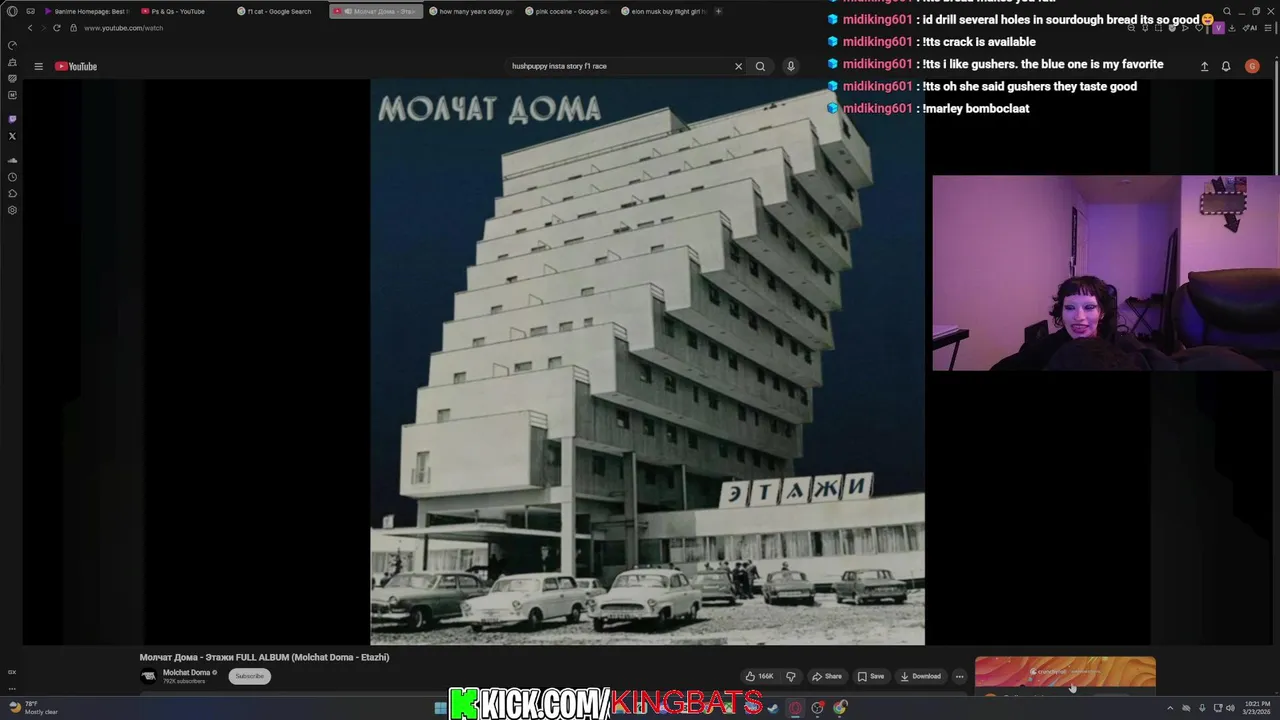Switch to pink cocaine Google Search tab

point(568,11)
